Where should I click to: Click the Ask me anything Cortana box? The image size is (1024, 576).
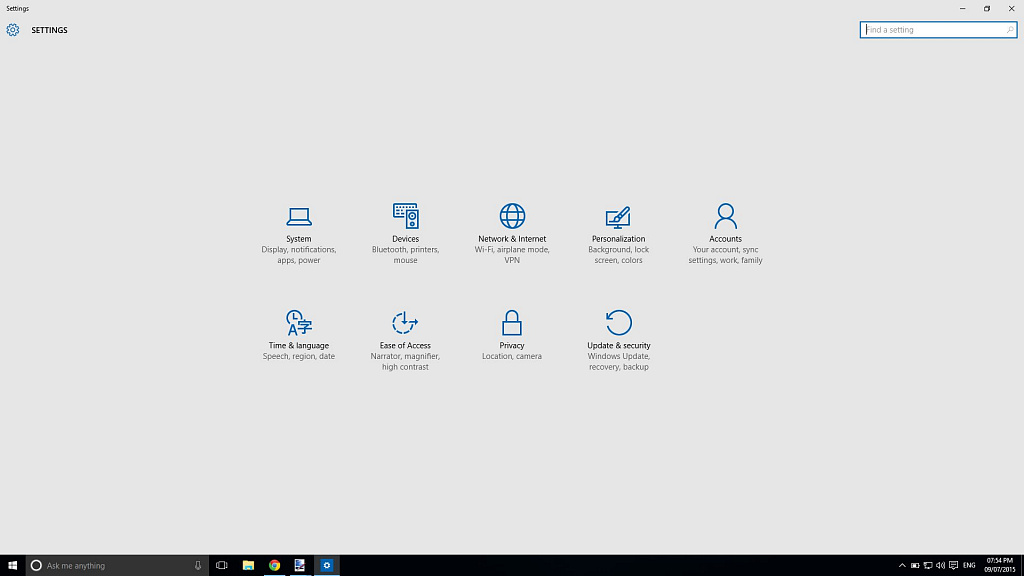[x=117, y=566]
